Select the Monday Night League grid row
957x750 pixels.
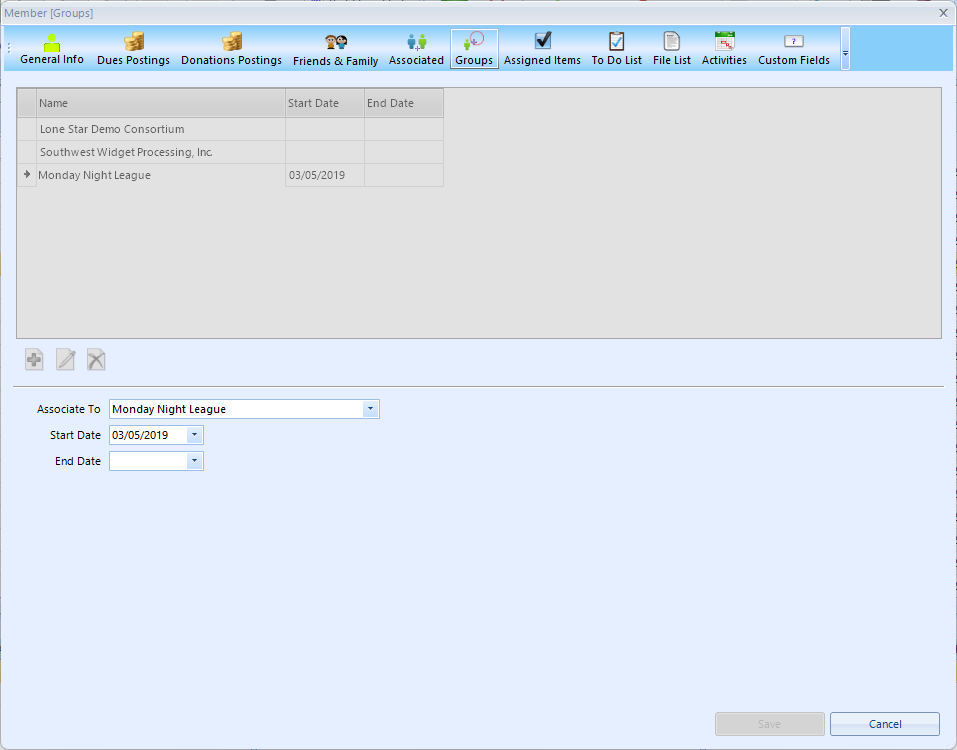[x=231, y=175]
